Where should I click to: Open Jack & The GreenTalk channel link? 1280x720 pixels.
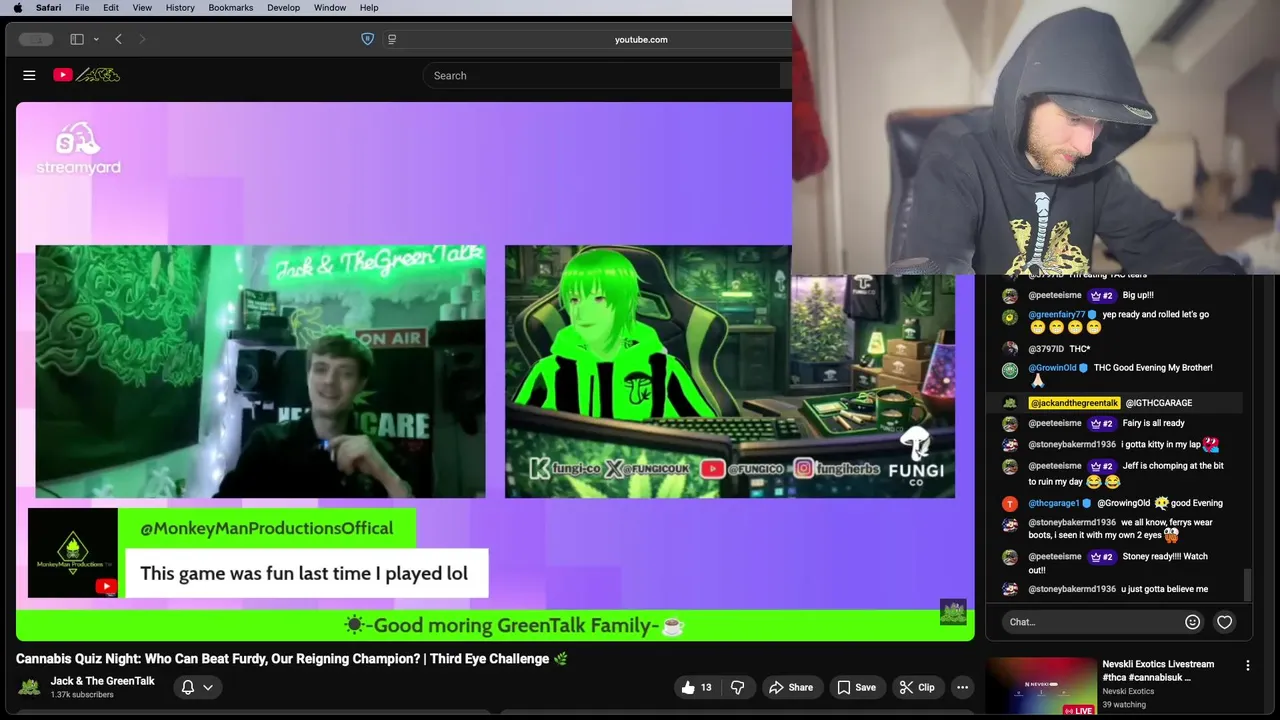click(x=102, y=681)
